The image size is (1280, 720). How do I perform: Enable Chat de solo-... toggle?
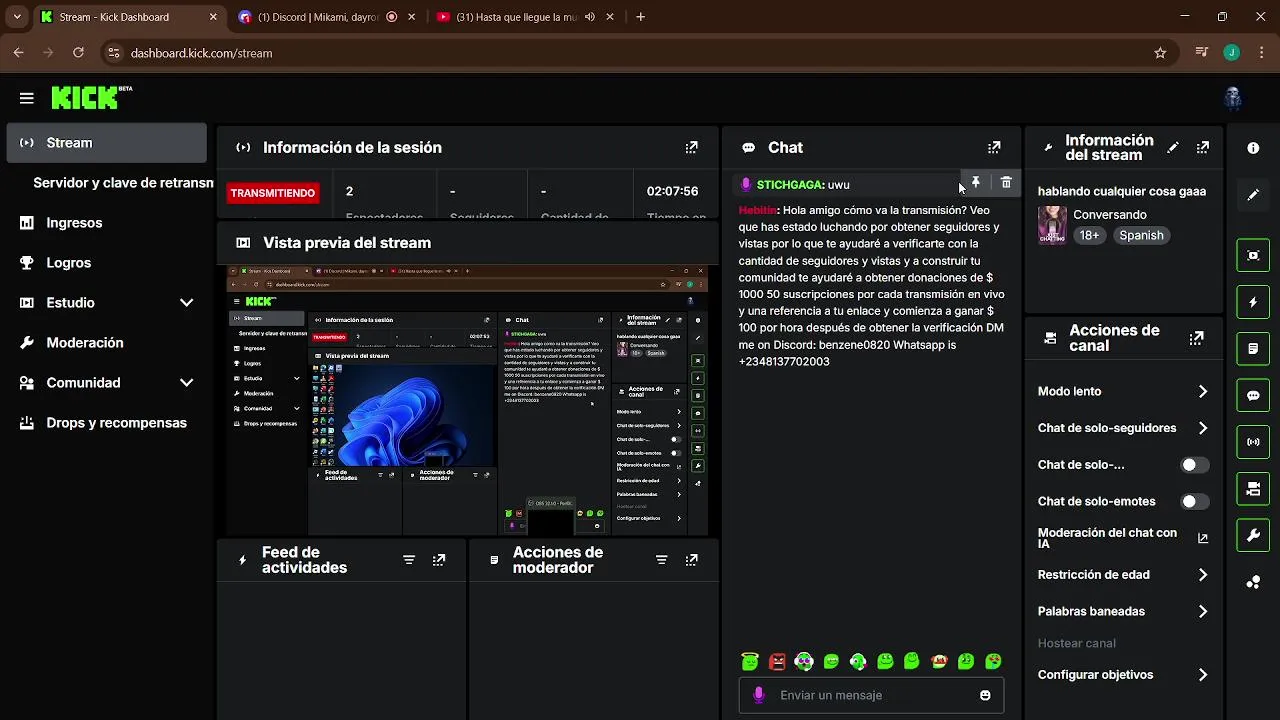pyautogui.click(x=1194, y=465)
